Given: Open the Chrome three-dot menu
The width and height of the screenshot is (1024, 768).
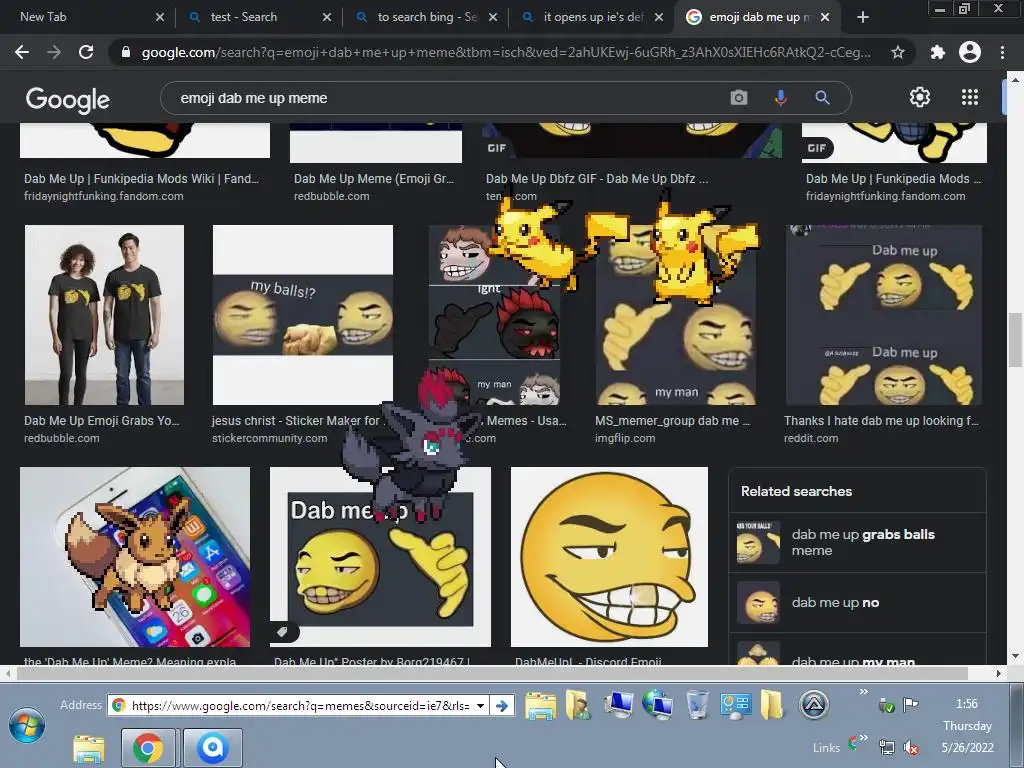Looking at the screenshot, I should (x=1002, y=52).
